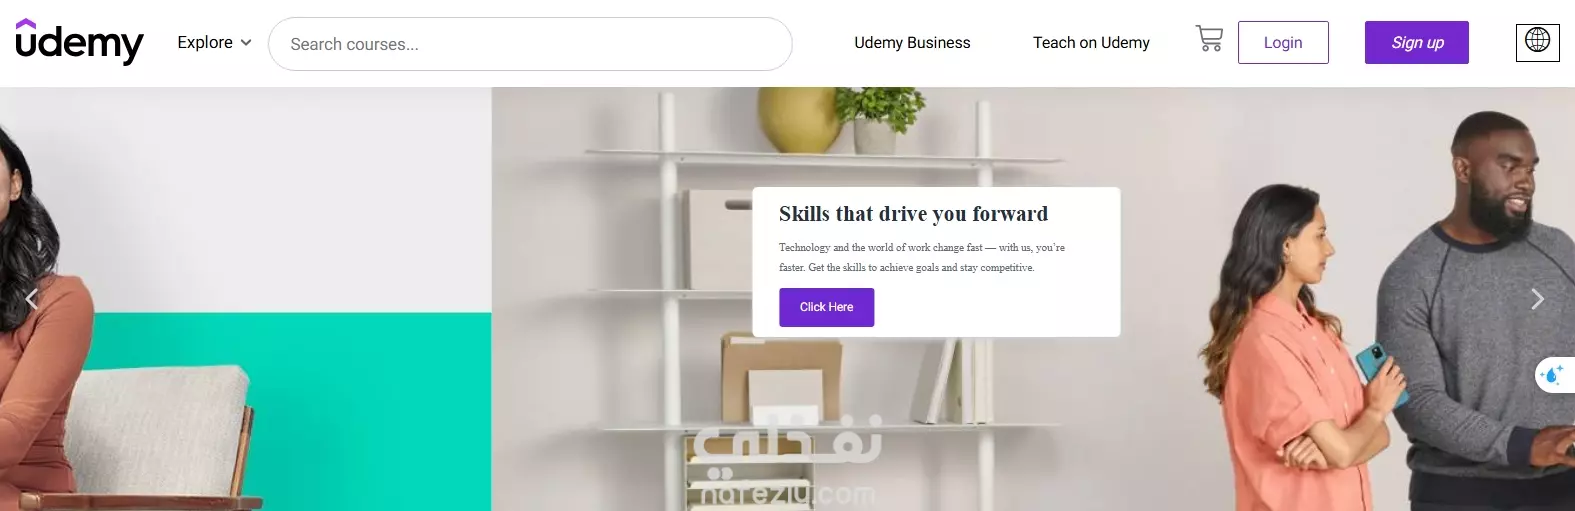Open the shopping cart

[1209, 39]
